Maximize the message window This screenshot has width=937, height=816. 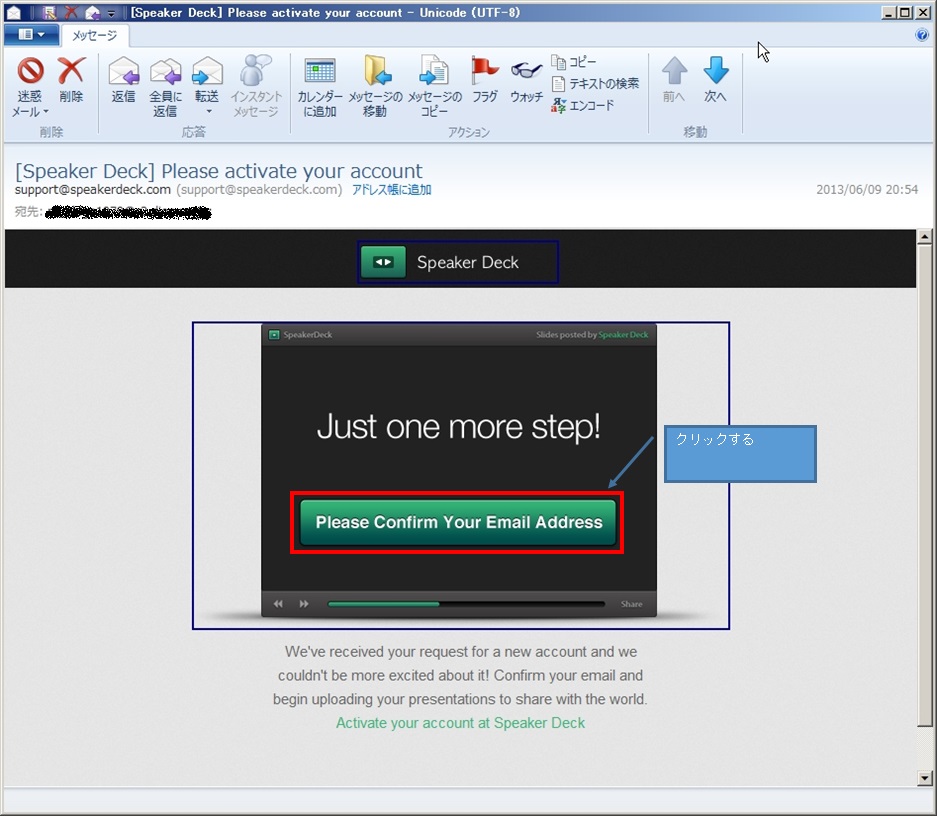tap(906, 13)
